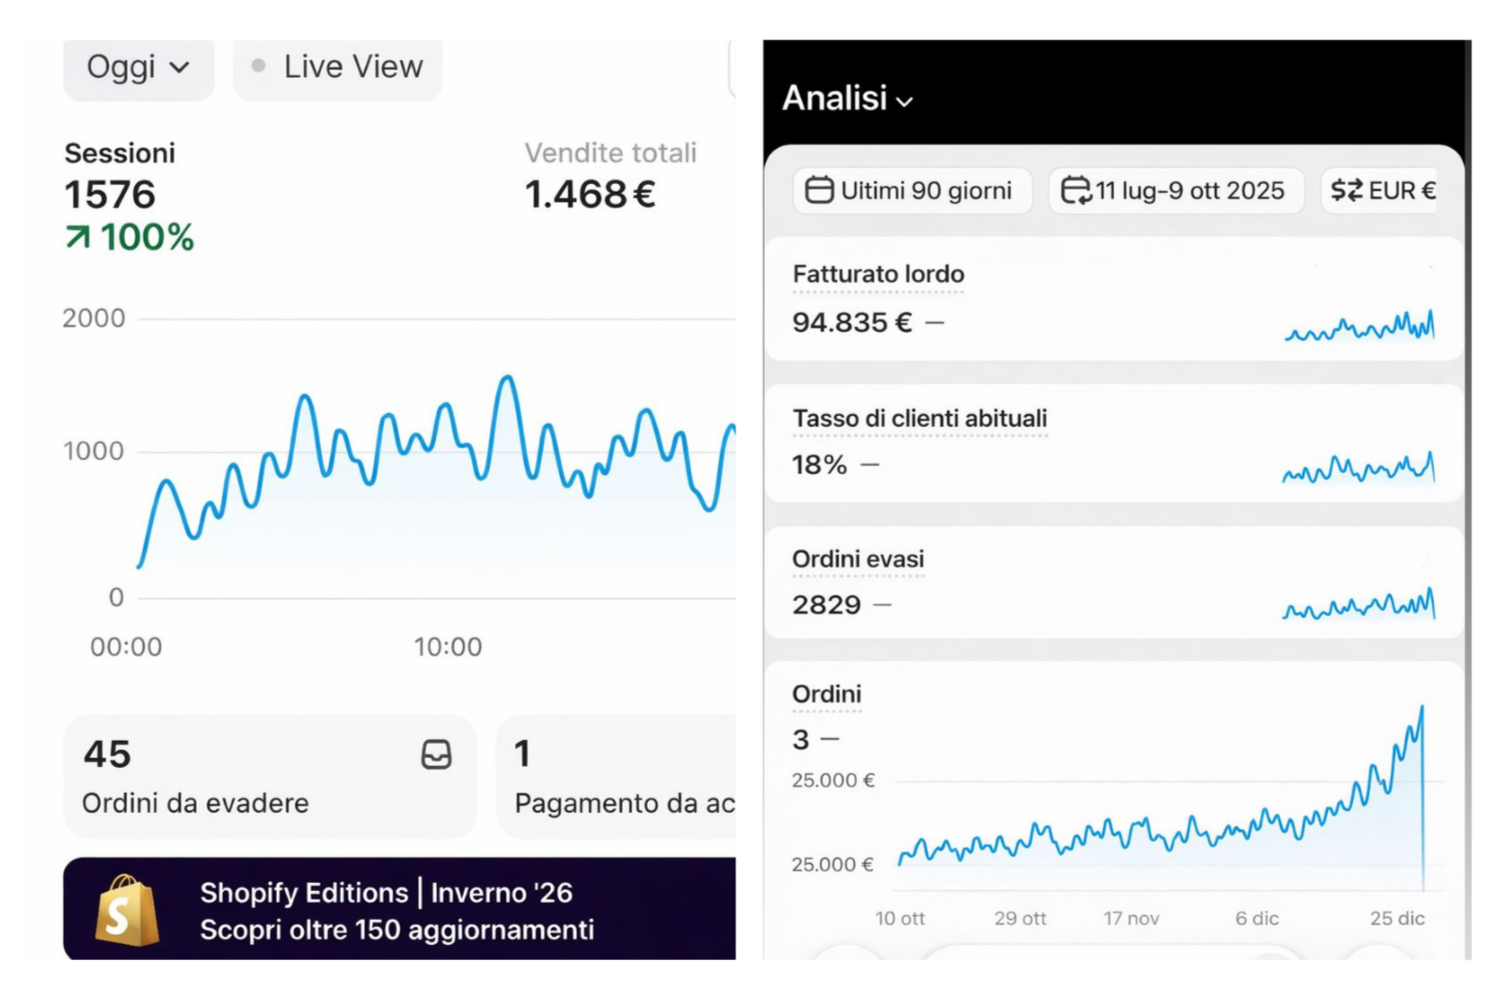This screenshot has height=999, width=1499.
Task: Click the peak of the Ordini chart line
Action: coord(1421,709)
